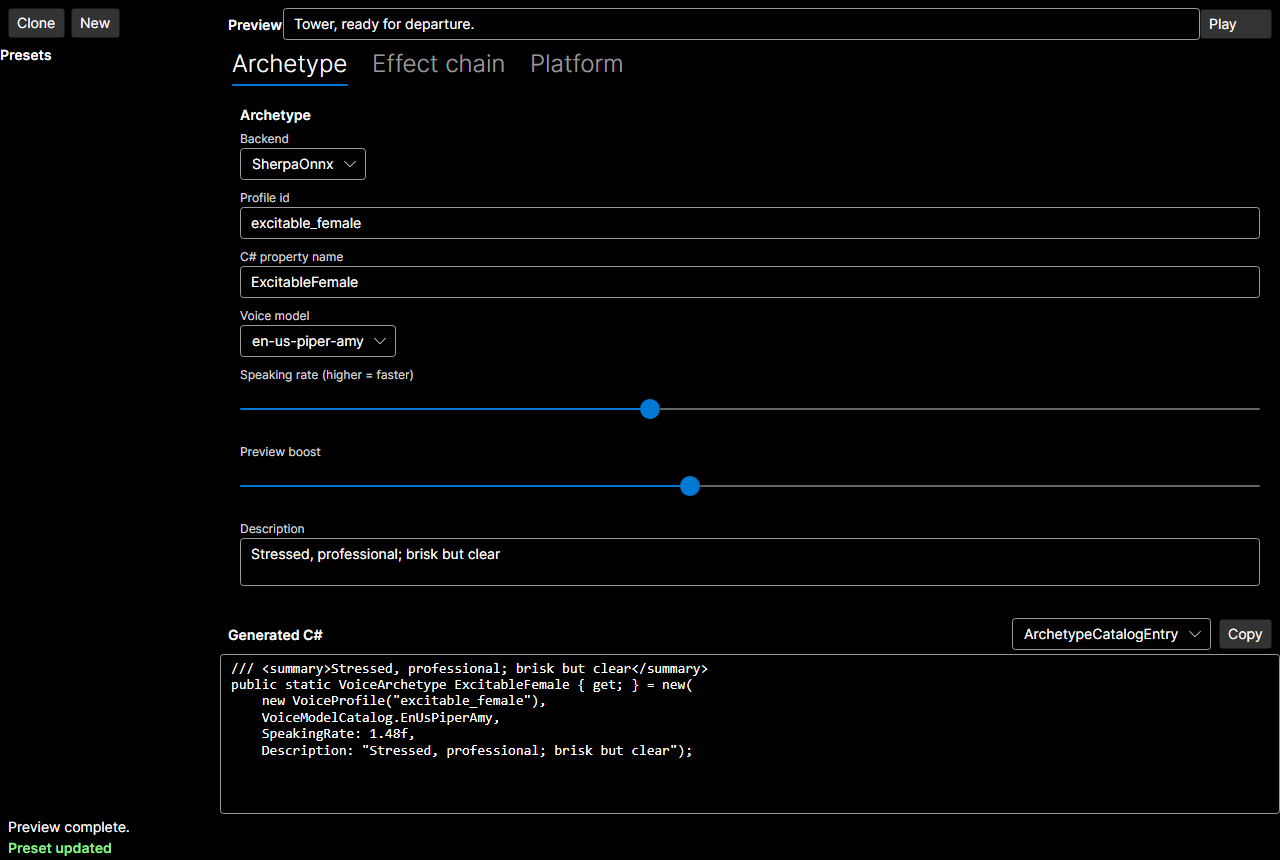Click the 'Preview complete.' status text
Image resolution: width=1280 pixels, height=860 pixels.
point(69,827)
